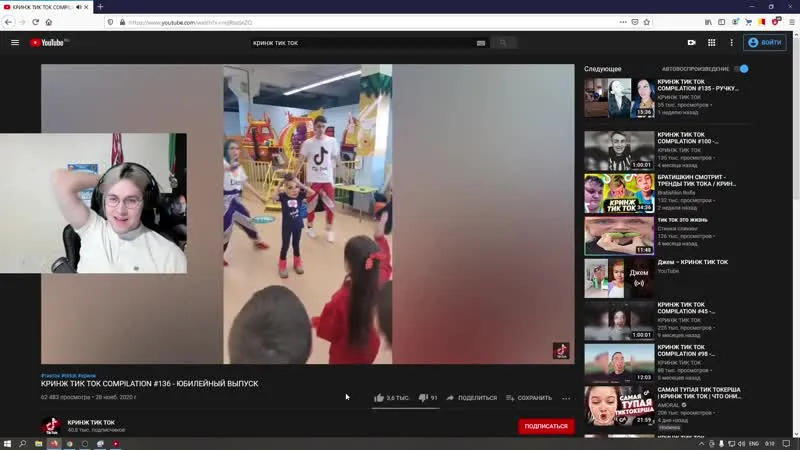
Task: Like the video with thumbs-up icon
Action: (379, 398)
